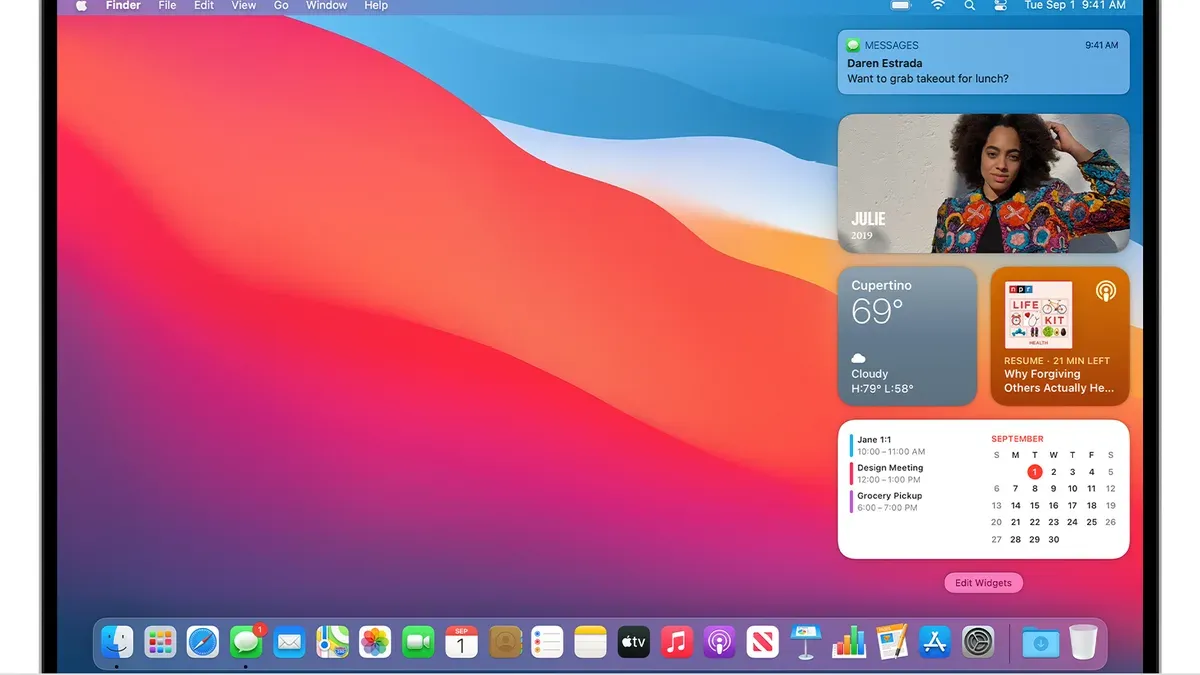
Task: Open Mail envelope icon in Dock
Action: pyautogui.click(x=289, y=642)
